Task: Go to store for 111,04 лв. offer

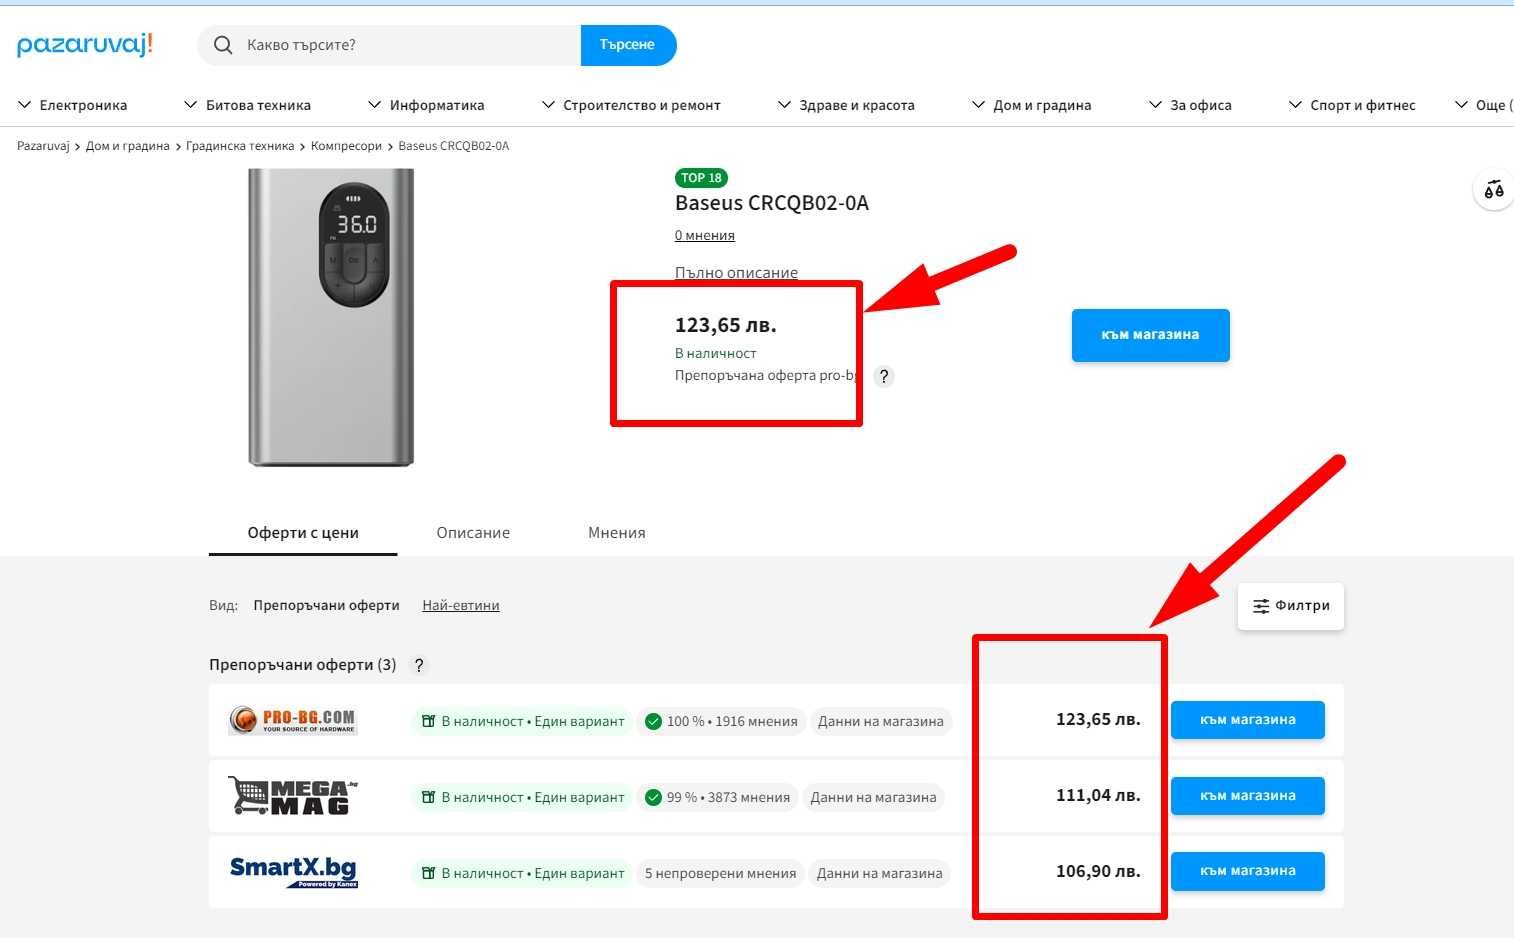Action: 1247,796
